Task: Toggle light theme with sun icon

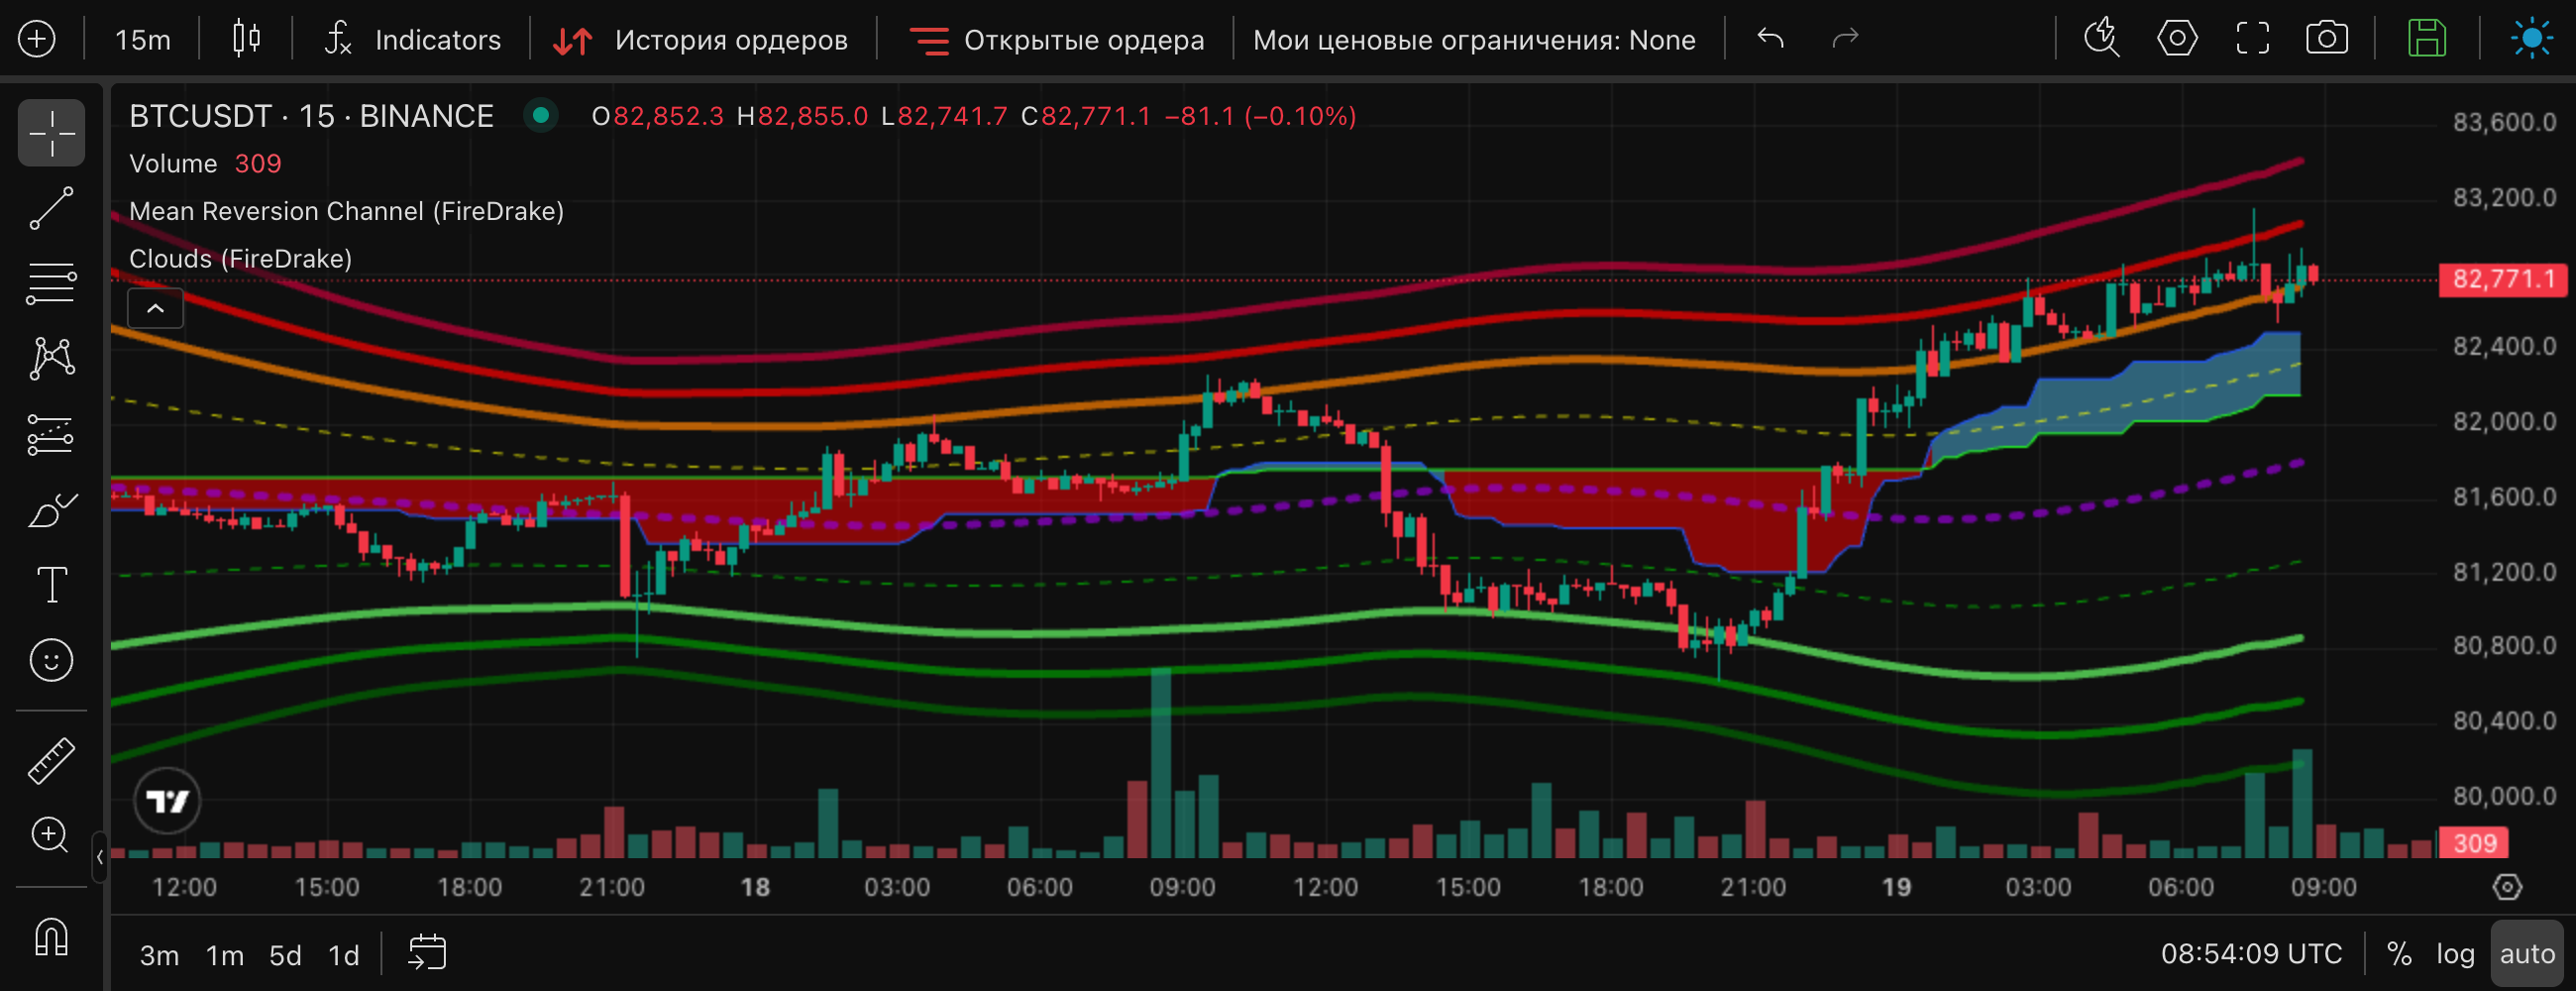Action: pyautogui.click(x=2531, y=39)
